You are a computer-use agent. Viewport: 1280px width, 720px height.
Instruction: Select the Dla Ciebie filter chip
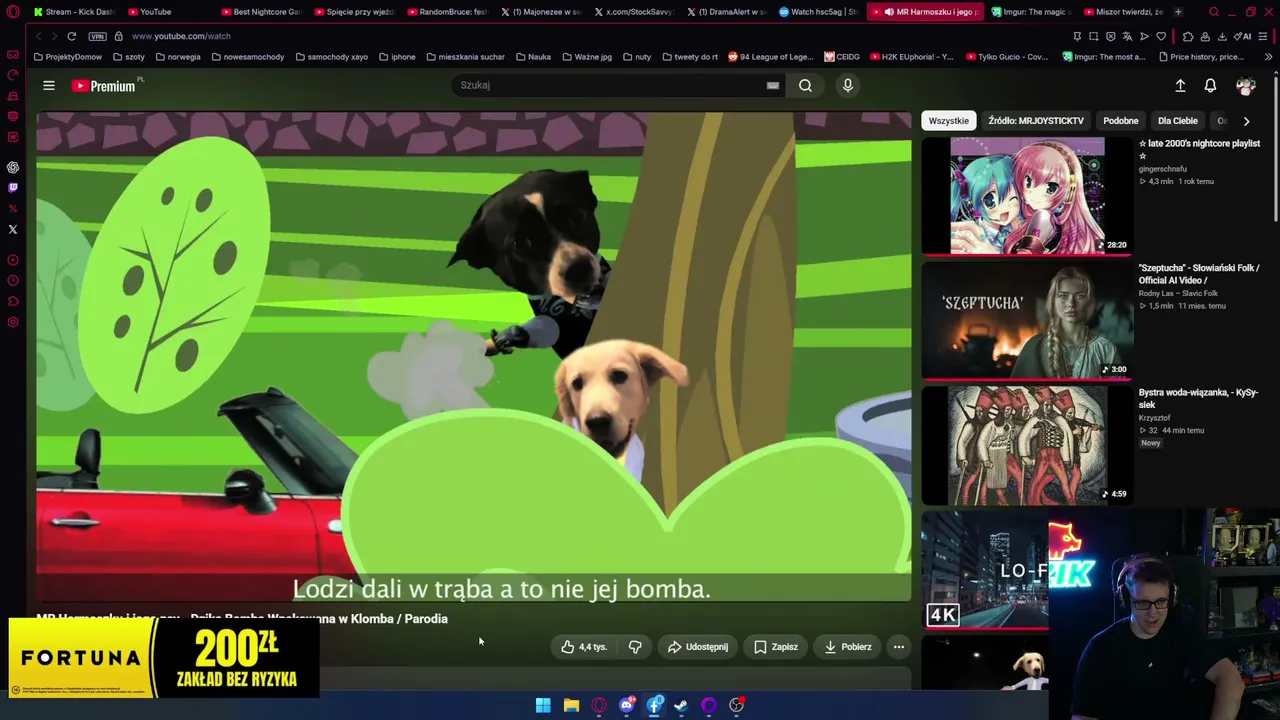click(x=1178, y=121)
